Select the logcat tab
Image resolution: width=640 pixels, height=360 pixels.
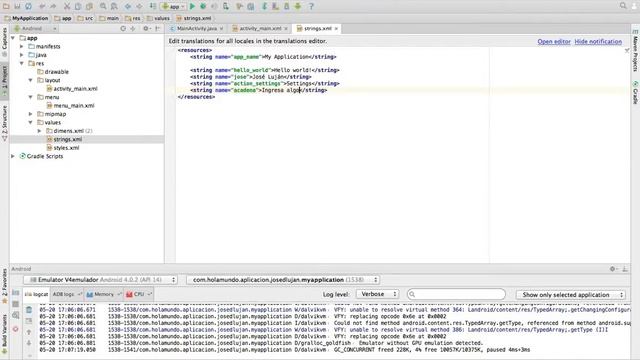[36, 294]
